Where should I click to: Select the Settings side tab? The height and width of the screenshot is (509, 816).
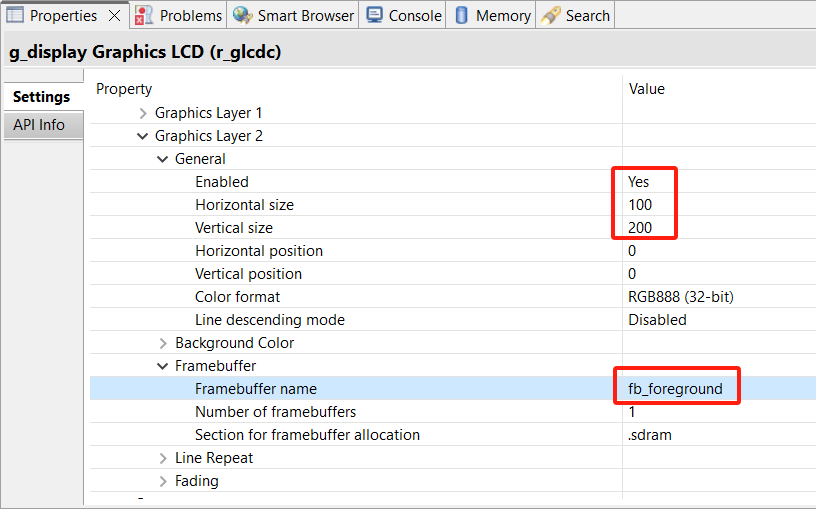(x=41, y=97)
